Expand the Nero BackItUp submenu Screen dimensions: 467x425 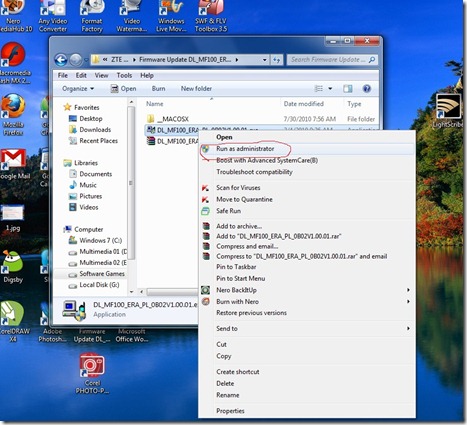tap(307, 290)
